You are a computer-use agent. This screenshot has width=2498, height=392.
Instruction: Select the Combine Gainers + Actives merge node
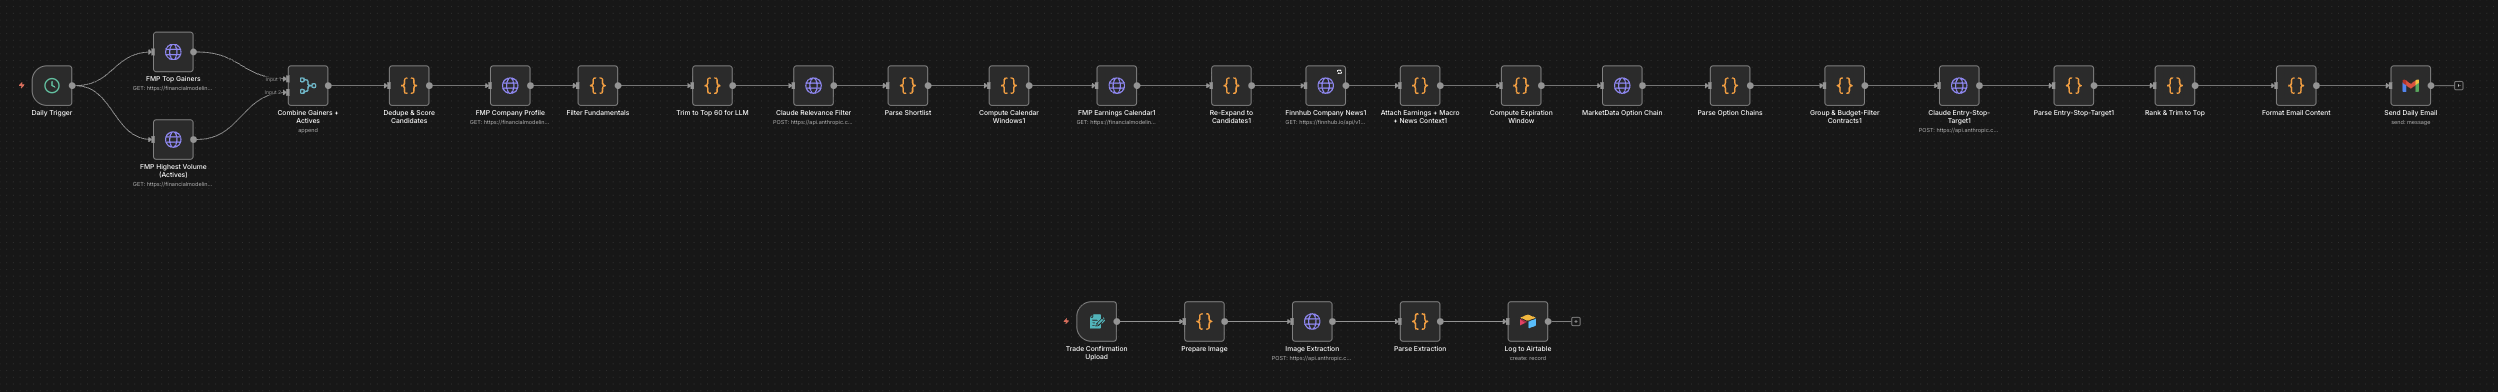coord(308,86)
